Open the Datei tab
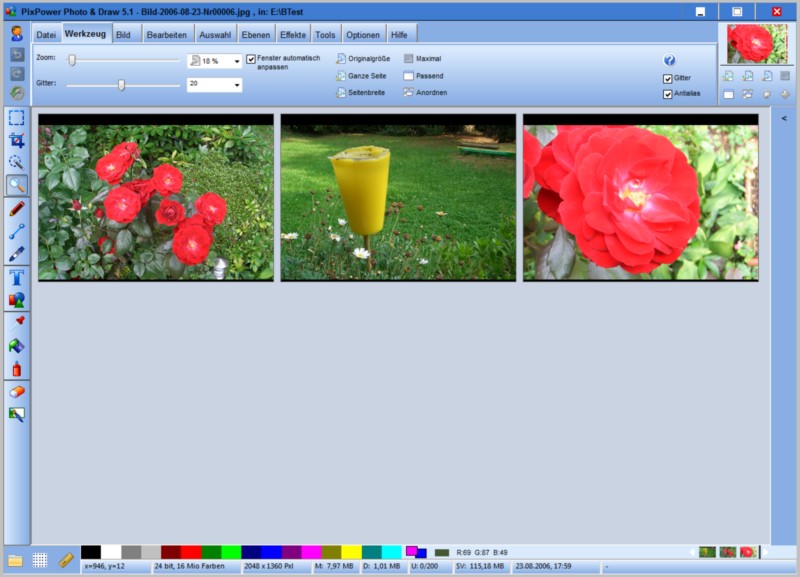800x577 pixels. coord(46,35)
